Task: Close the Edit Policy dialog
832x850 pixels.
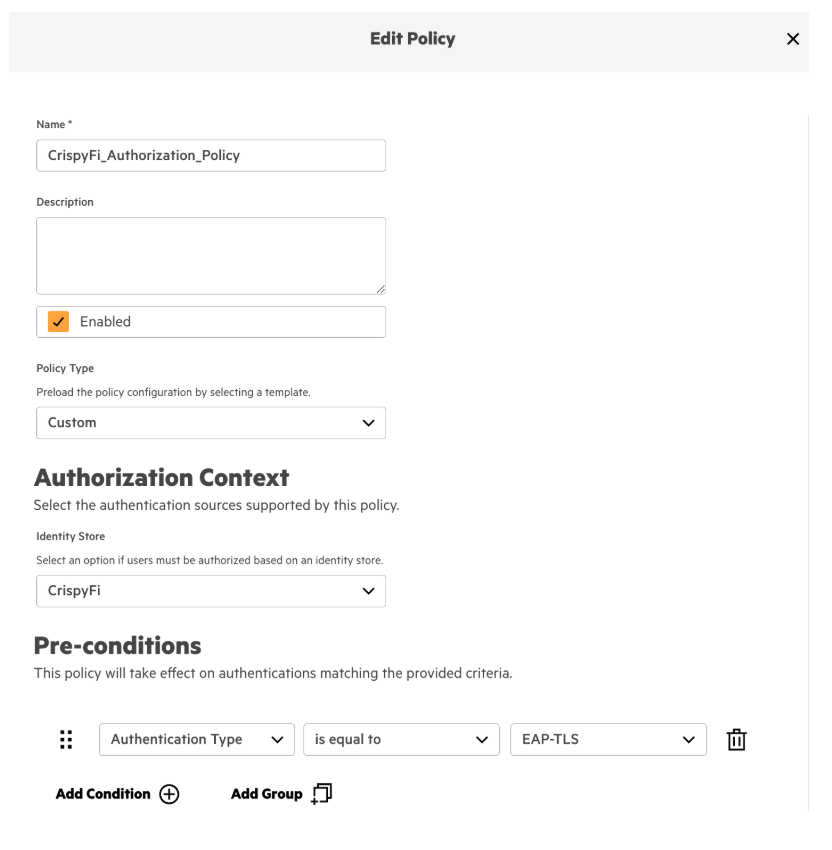Action: [793, 39]
